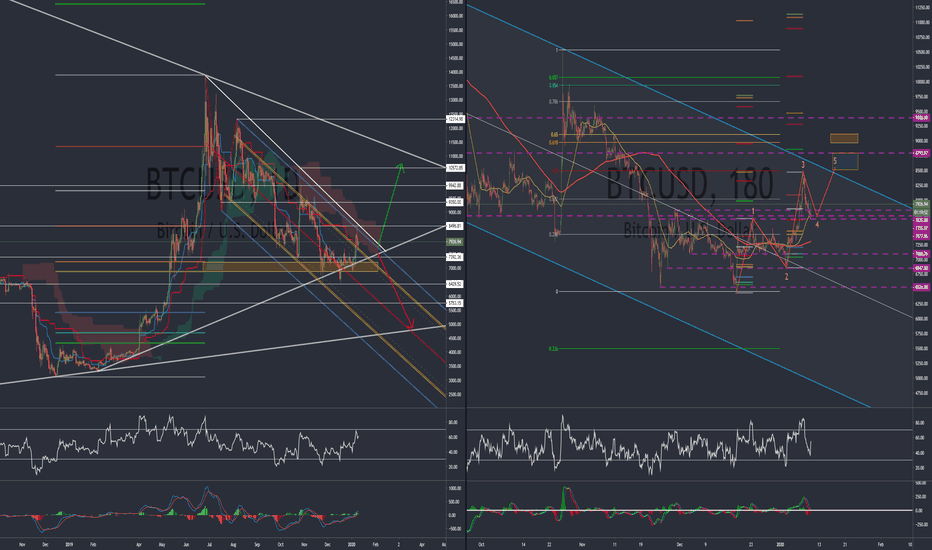Select the 6429.52 horizontal level label

click(455, 284)
